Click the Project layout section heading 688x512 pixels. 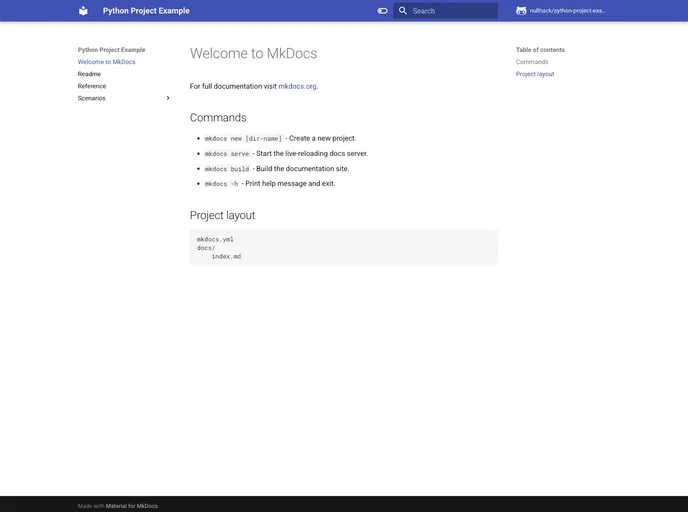(x=222, y=215)
